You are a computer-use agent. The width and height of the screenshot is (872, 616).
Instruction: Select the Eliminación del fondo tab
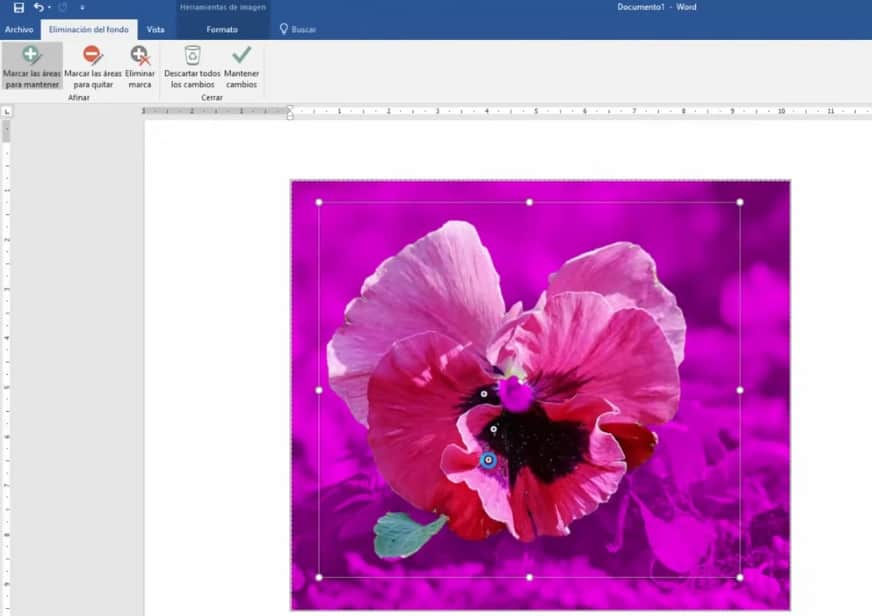(x=89, y=30)
